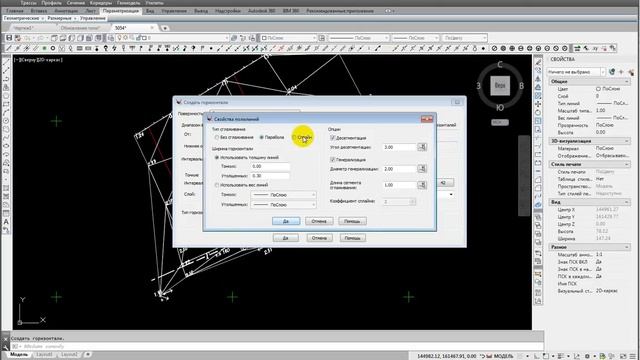This screenshot has width=640, height=360.
Task: Click pencil icon atop right vertical toolbar
Action: click(x=538, y=62)
